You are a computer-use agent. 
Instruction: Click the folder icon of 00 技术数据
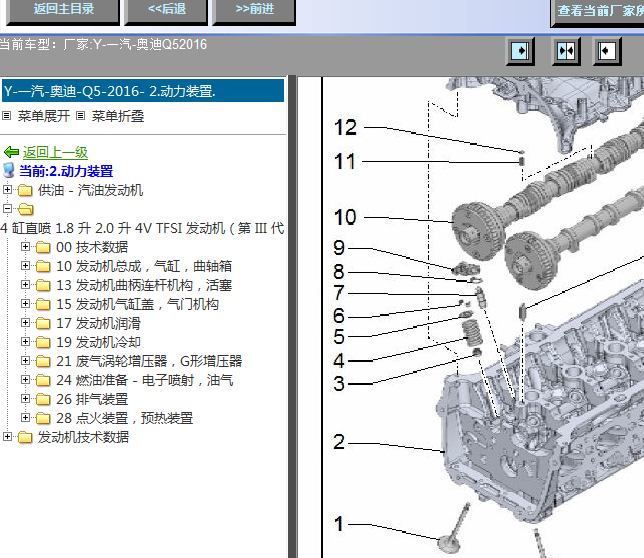pyautogui.click(x=43, y=247)
